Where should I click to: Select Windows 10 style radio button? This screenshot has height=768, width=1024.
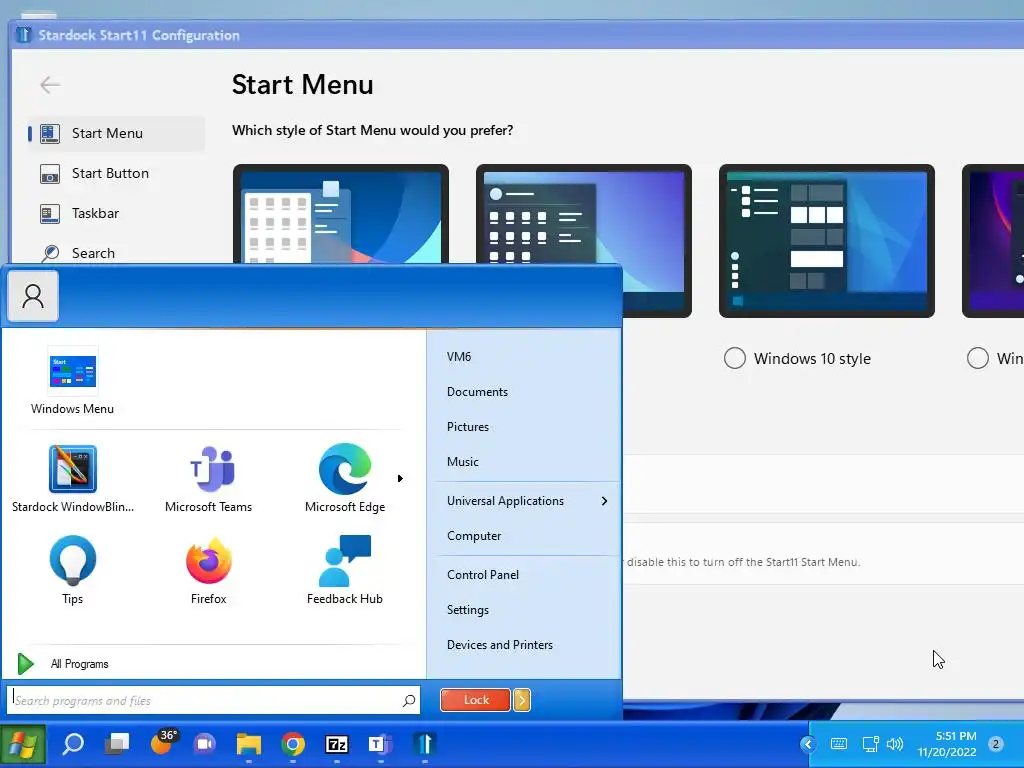click(735, 358)
